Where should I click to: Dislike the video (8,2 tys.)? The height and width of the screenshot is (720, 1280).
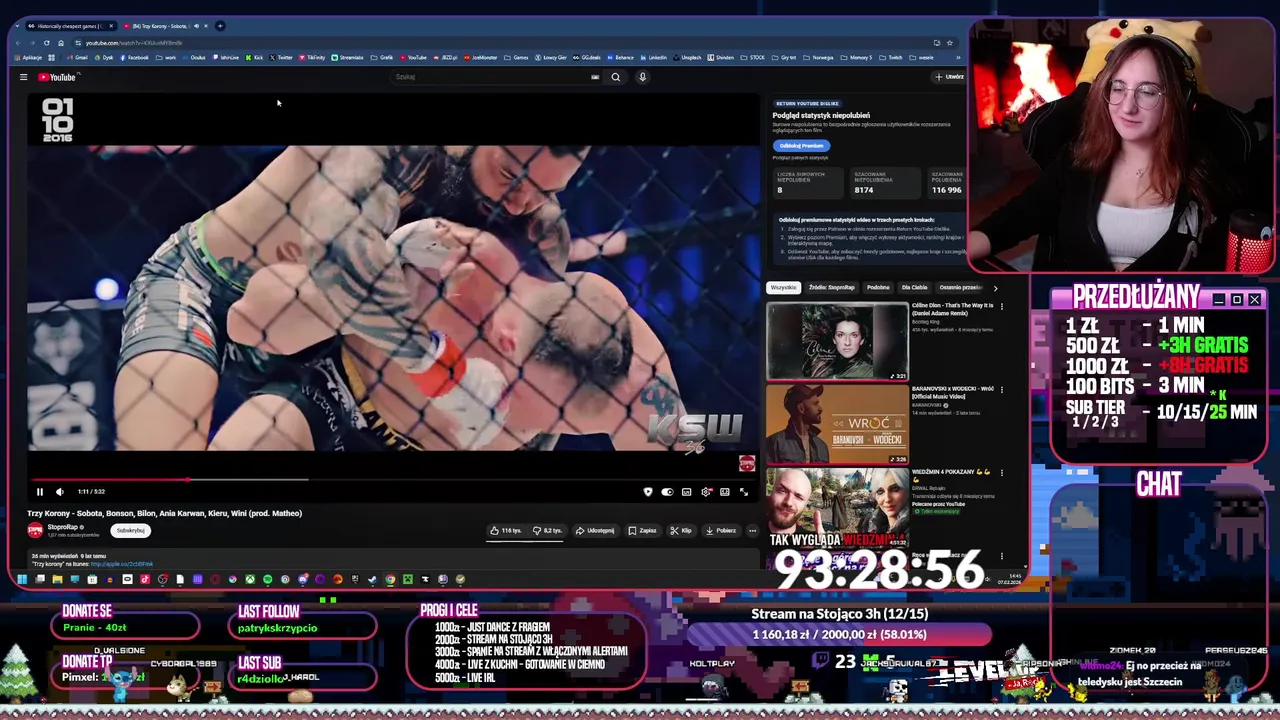coord(547,530)
